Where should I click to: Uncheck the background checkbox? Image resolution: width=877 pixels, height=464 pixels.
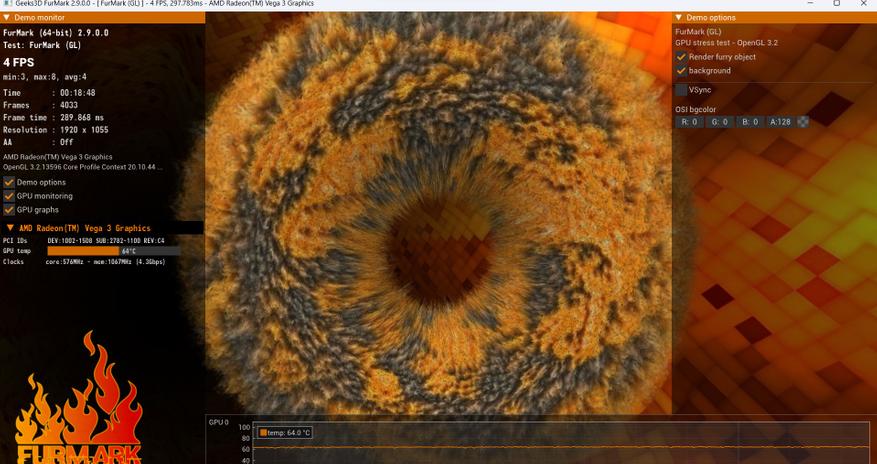click(681, 71)
